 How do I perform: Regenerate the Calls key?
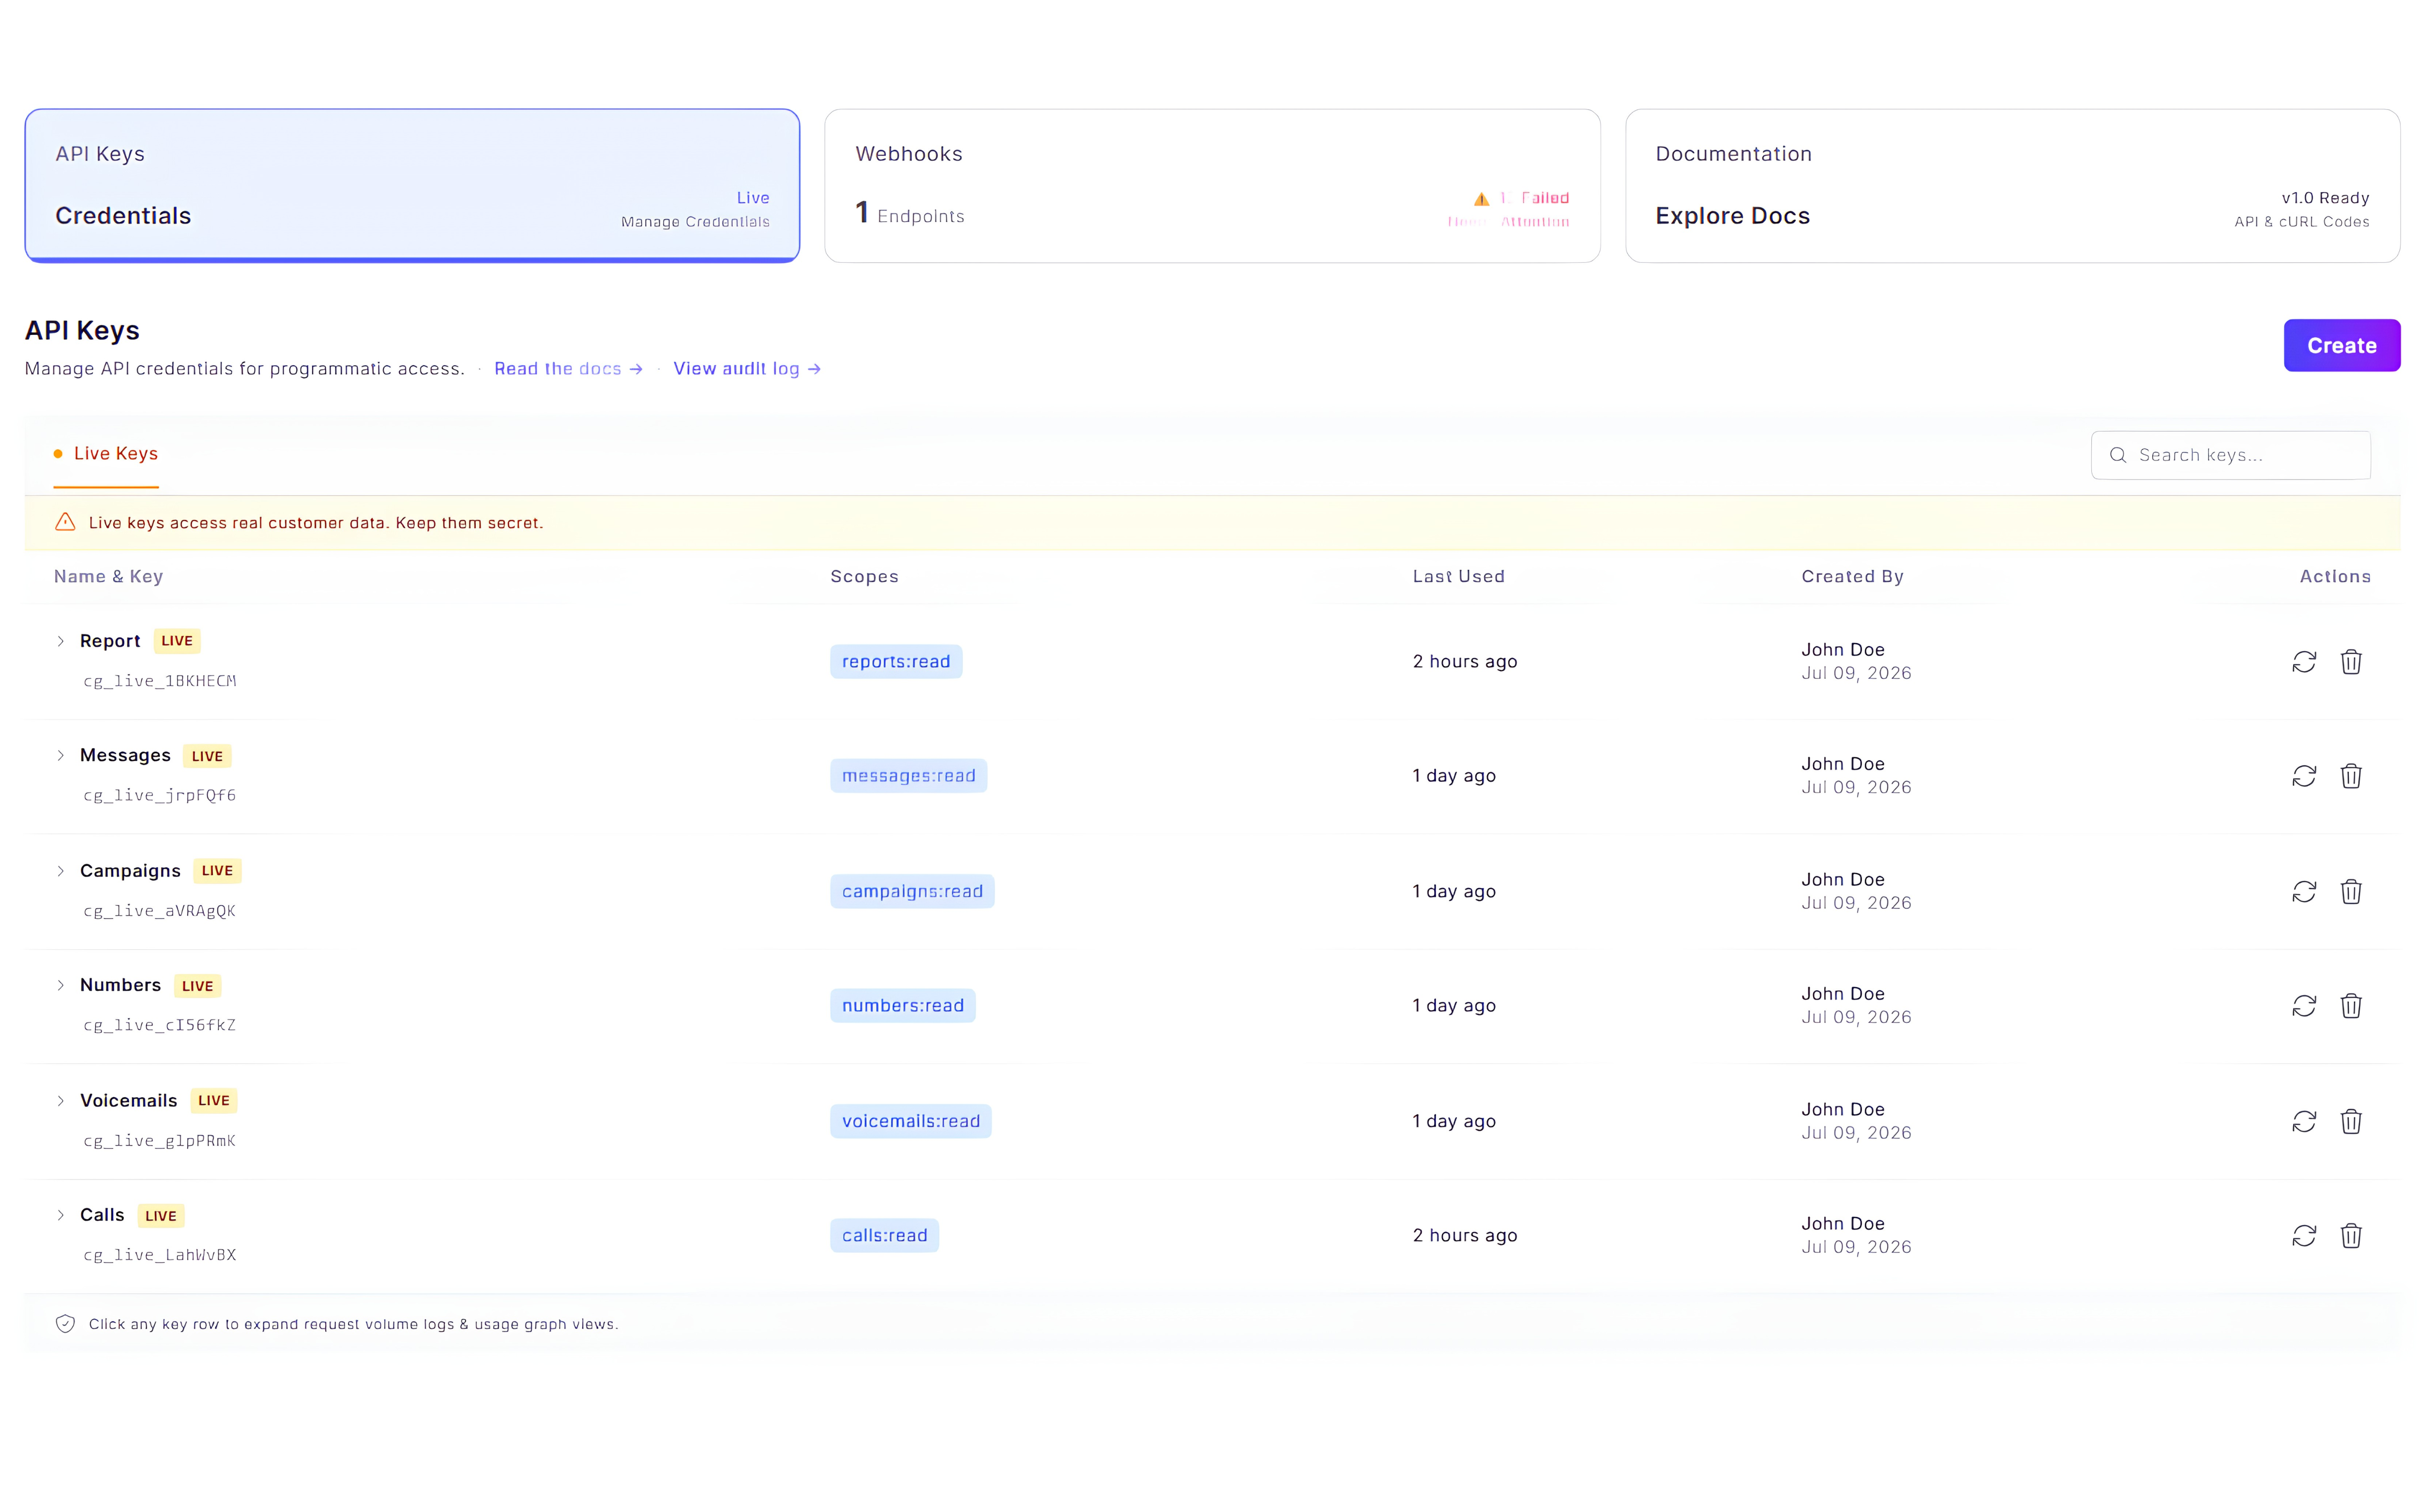pyautogui.click(x=2304, y=1236)
